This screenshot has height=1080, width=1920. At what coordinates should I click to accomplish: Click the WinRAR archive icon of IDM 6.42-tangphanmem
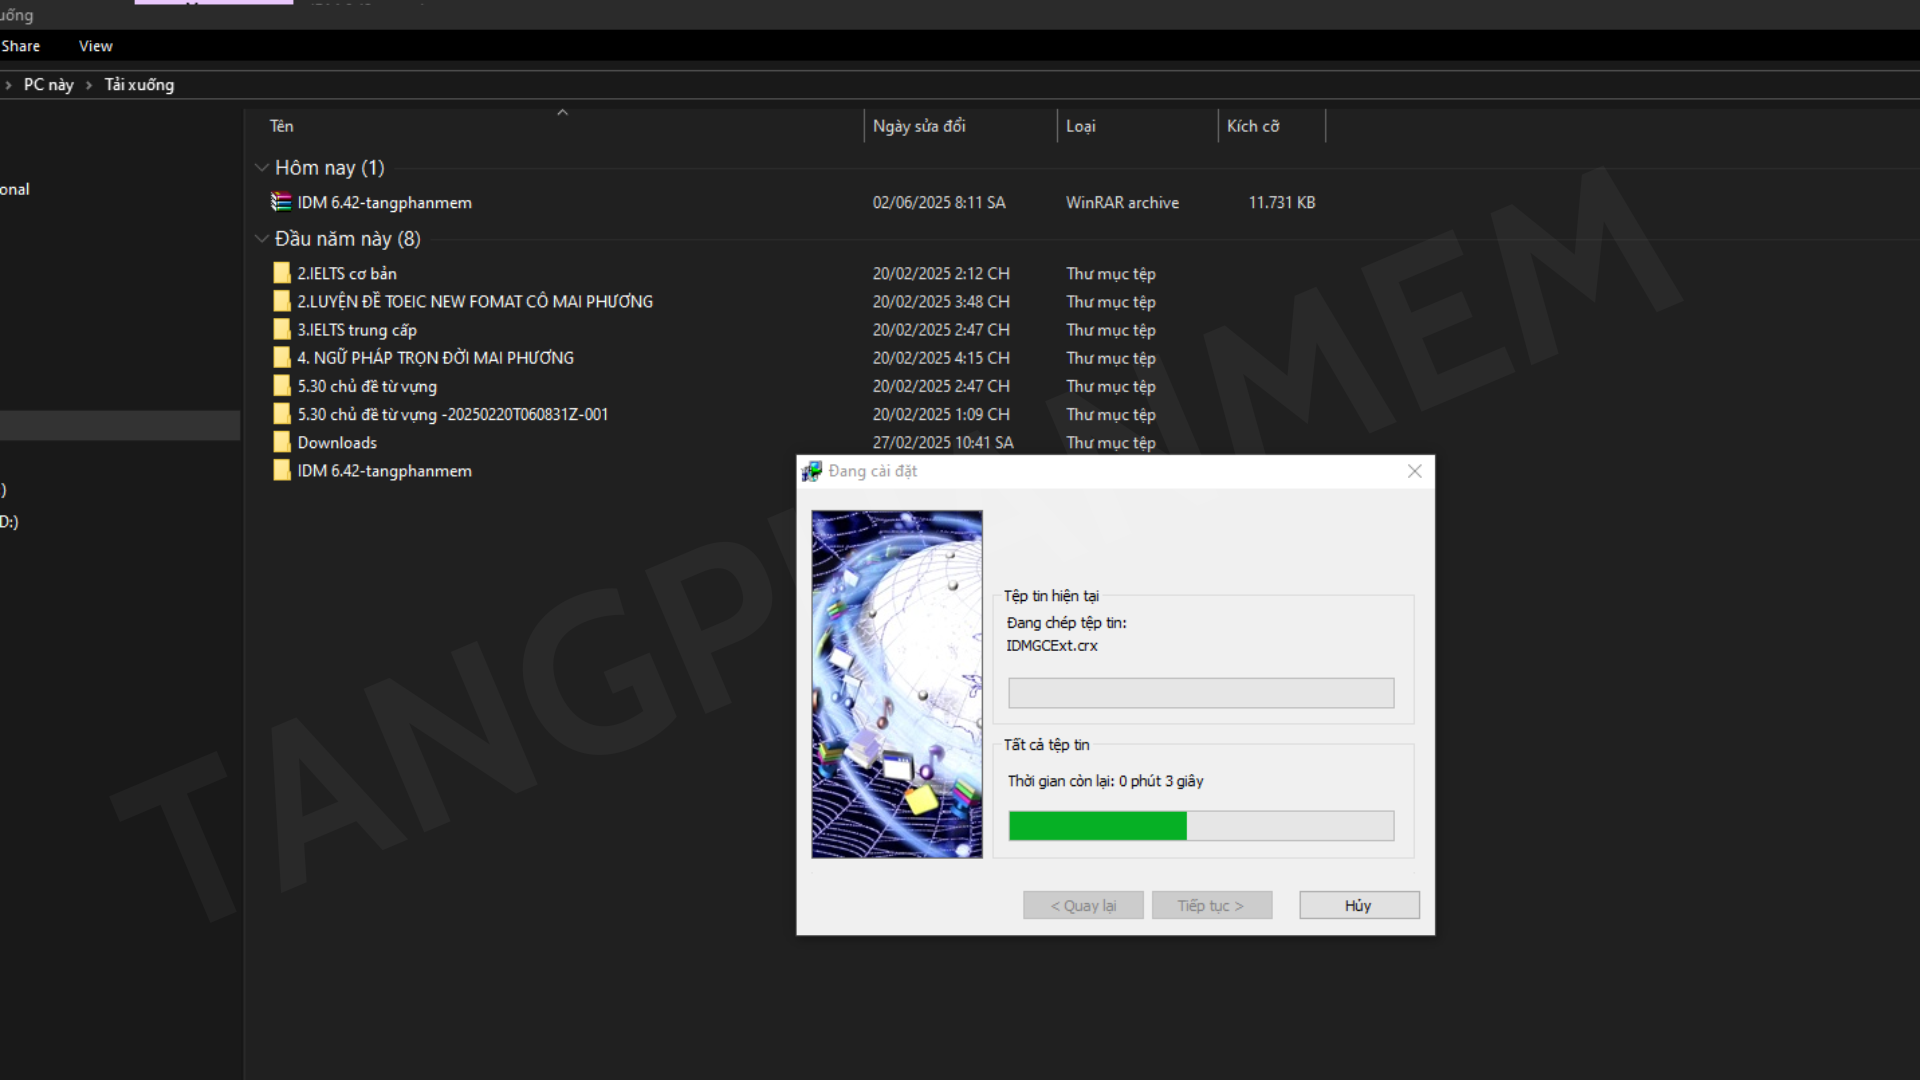coord(281,202)
